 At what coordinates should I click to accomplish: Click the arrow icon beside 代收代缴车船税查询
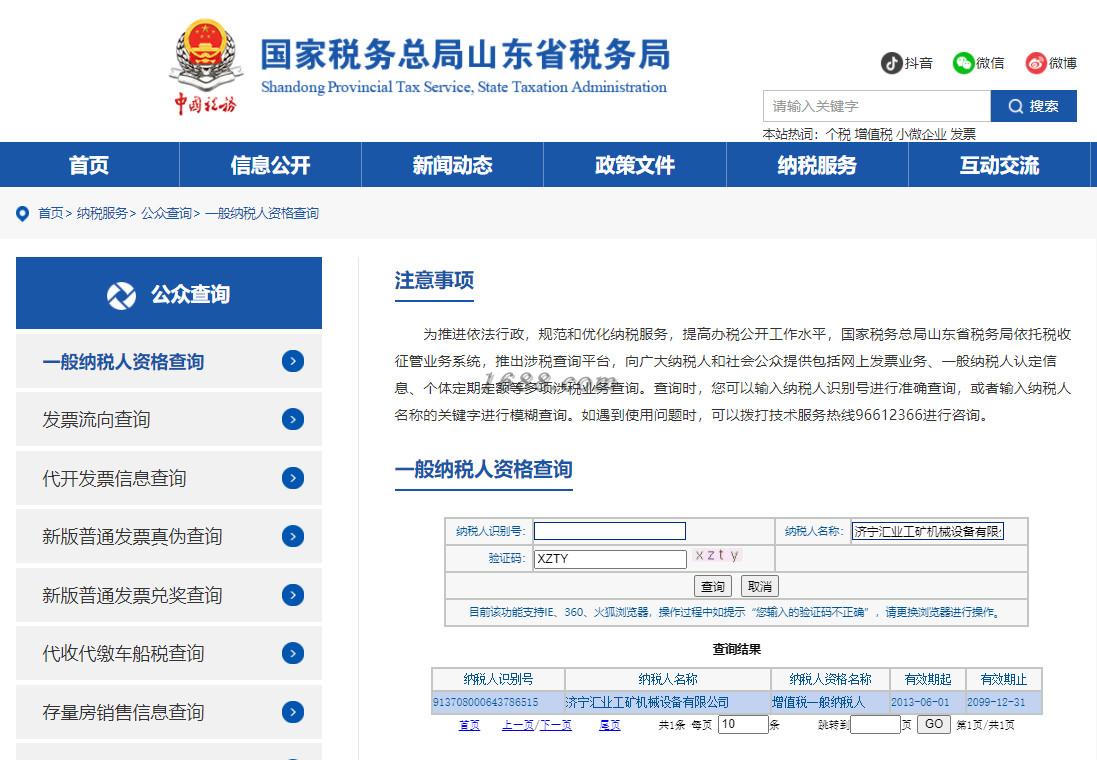point(292,653)
